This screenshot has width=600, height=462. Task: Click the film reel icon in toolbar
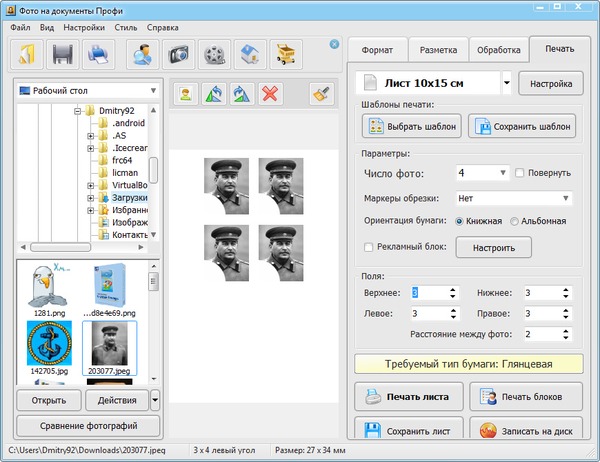pyautogui.click(x=215, y=54)
